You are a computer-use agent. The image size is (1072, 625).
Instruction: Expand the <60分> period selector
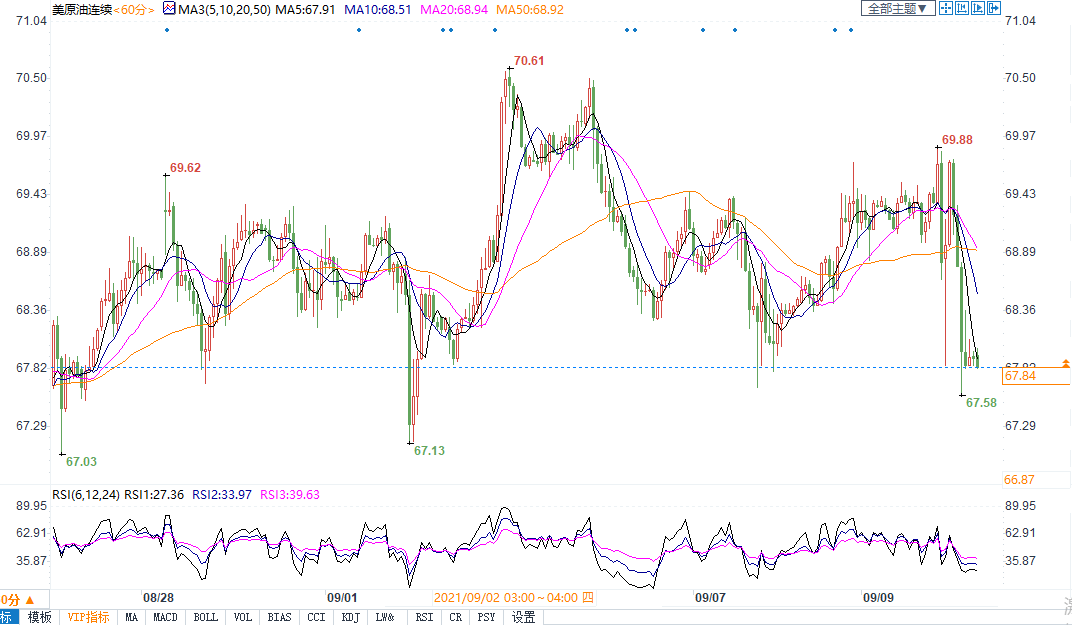coord(134,8)
